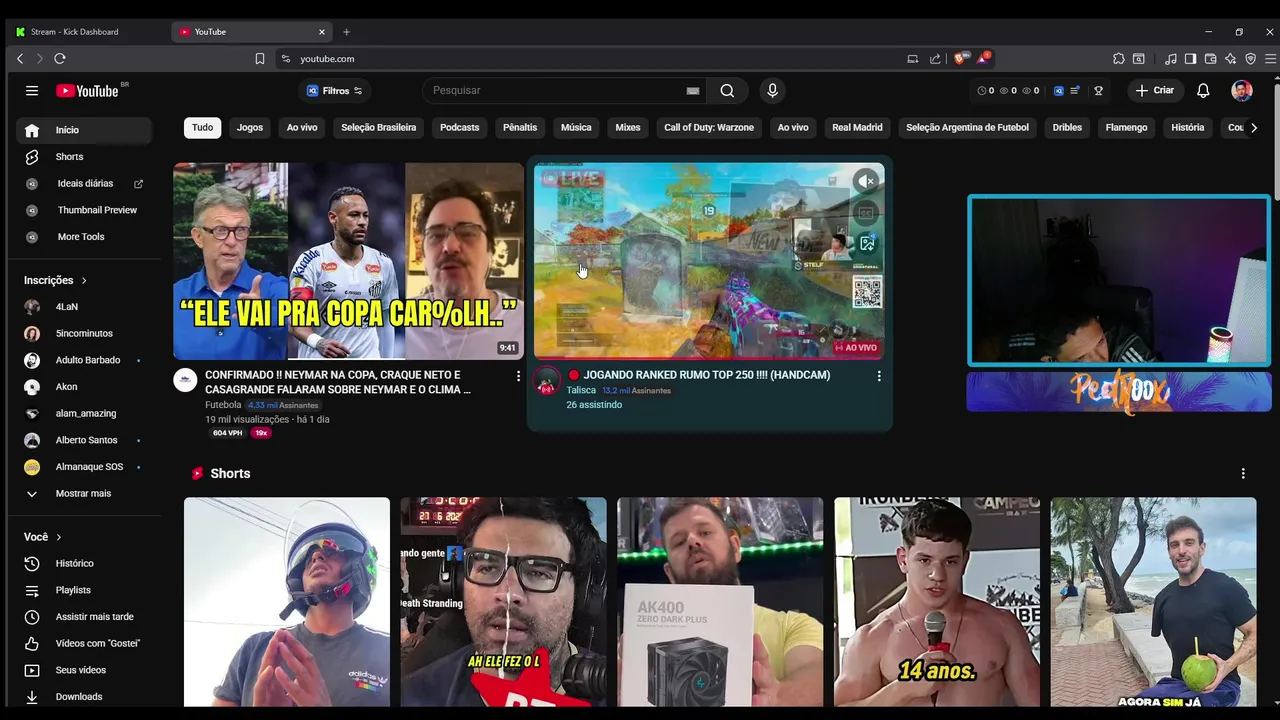Image resolution: width=1280 pixels, height=720 pixels.
Task: Open the browser extensions puzzle icon
Action: [1119, 59]
